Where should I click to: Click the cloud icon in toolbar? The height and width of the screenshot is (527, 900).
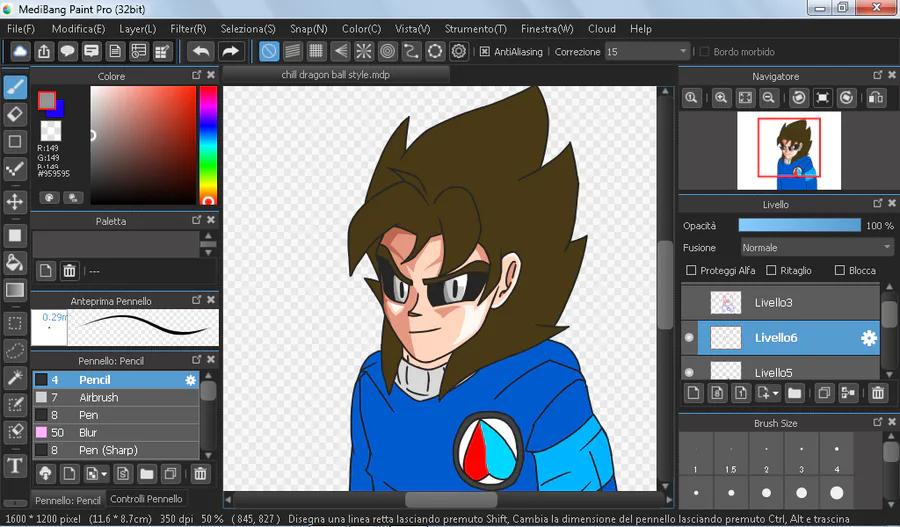[x=20, y=52]
